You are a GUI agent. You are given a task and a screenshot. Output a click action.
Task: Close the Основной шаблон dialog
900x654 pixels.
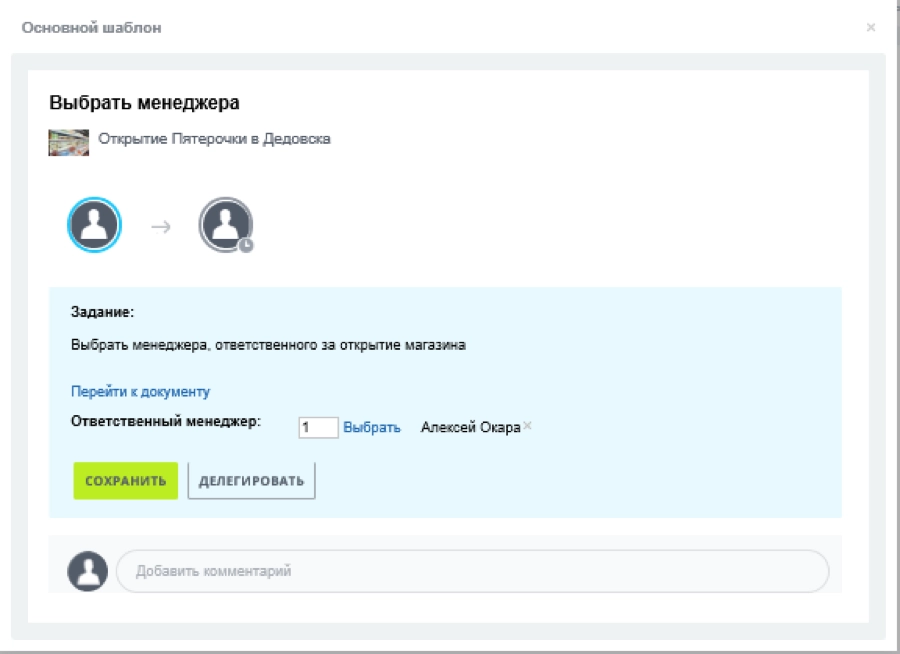(x=871, y=27)
